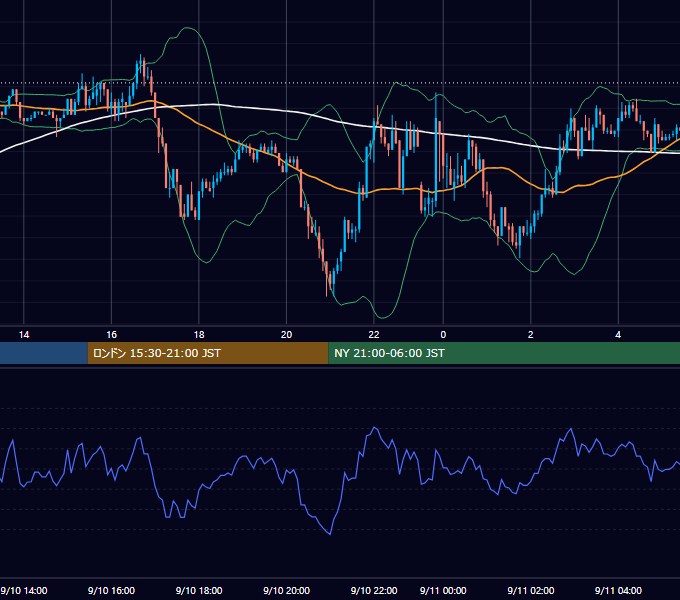This screenshot has width=680, height=600.
Task: Click the NY 21:00-06:00 JST session bar
Action: (504, 353)
